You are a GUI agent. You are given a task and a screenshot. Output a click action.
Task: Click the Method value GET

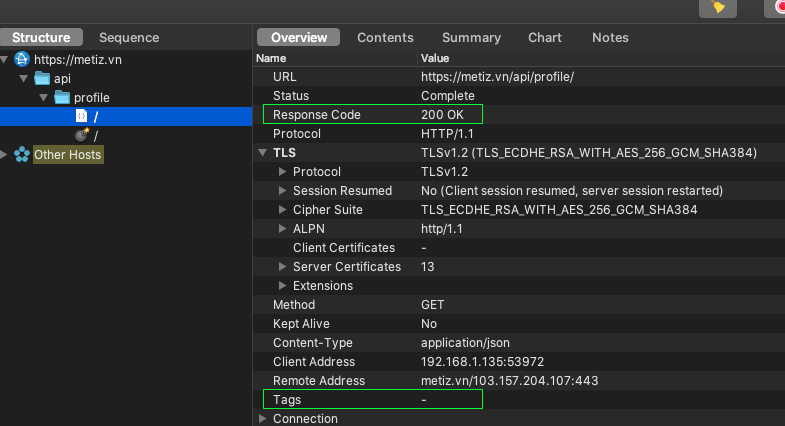pos(433,305)
